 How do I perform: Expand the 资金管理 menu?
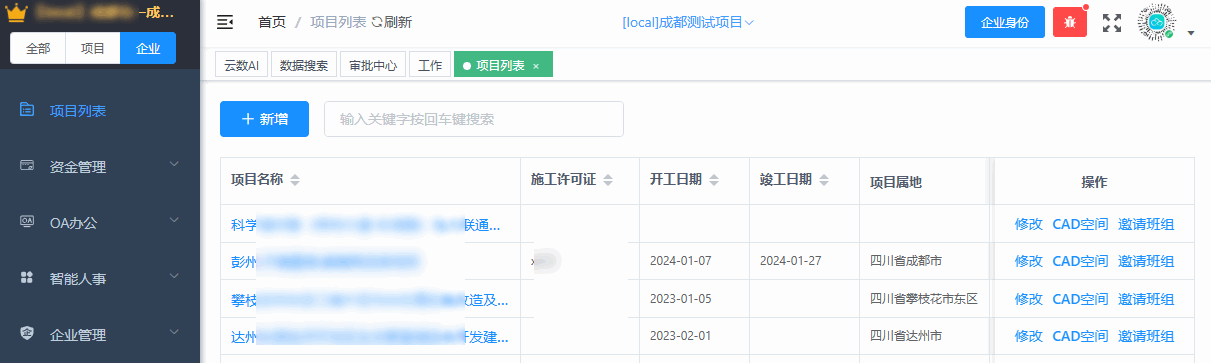coord(174,165)
